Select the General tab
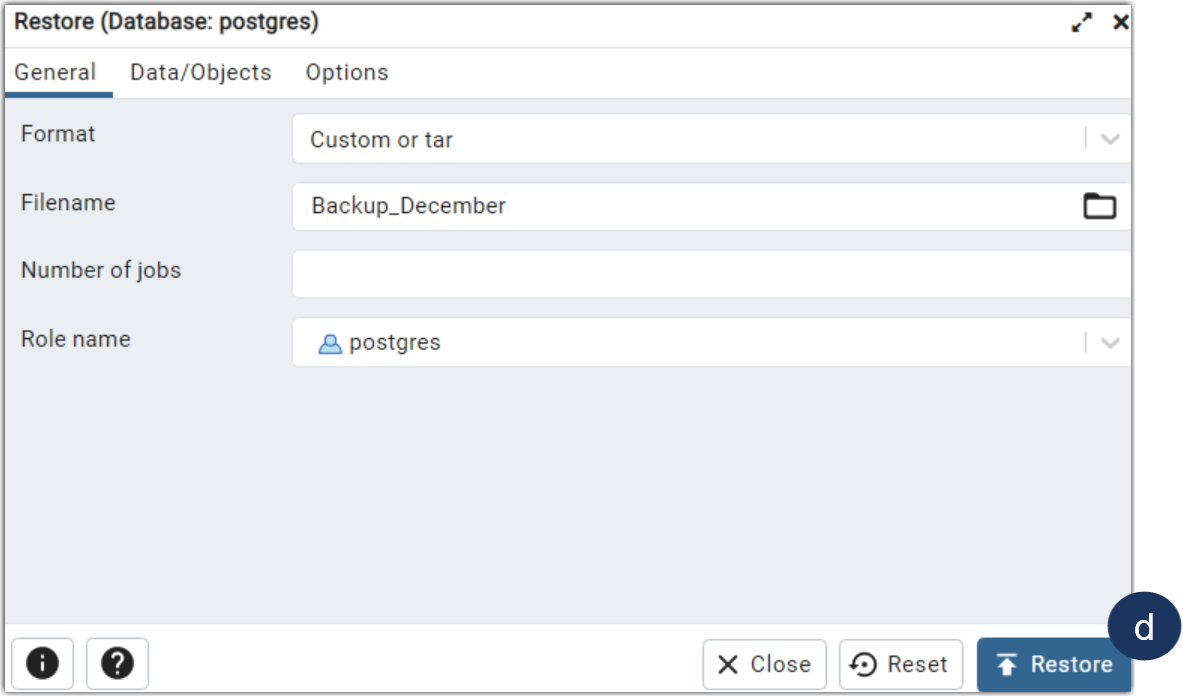 click(56, 71)
